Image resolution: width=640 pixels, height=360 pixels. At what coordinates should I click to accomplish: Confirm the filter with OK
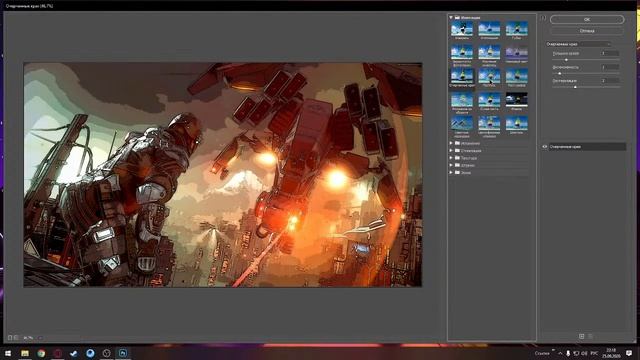point(587,20)
